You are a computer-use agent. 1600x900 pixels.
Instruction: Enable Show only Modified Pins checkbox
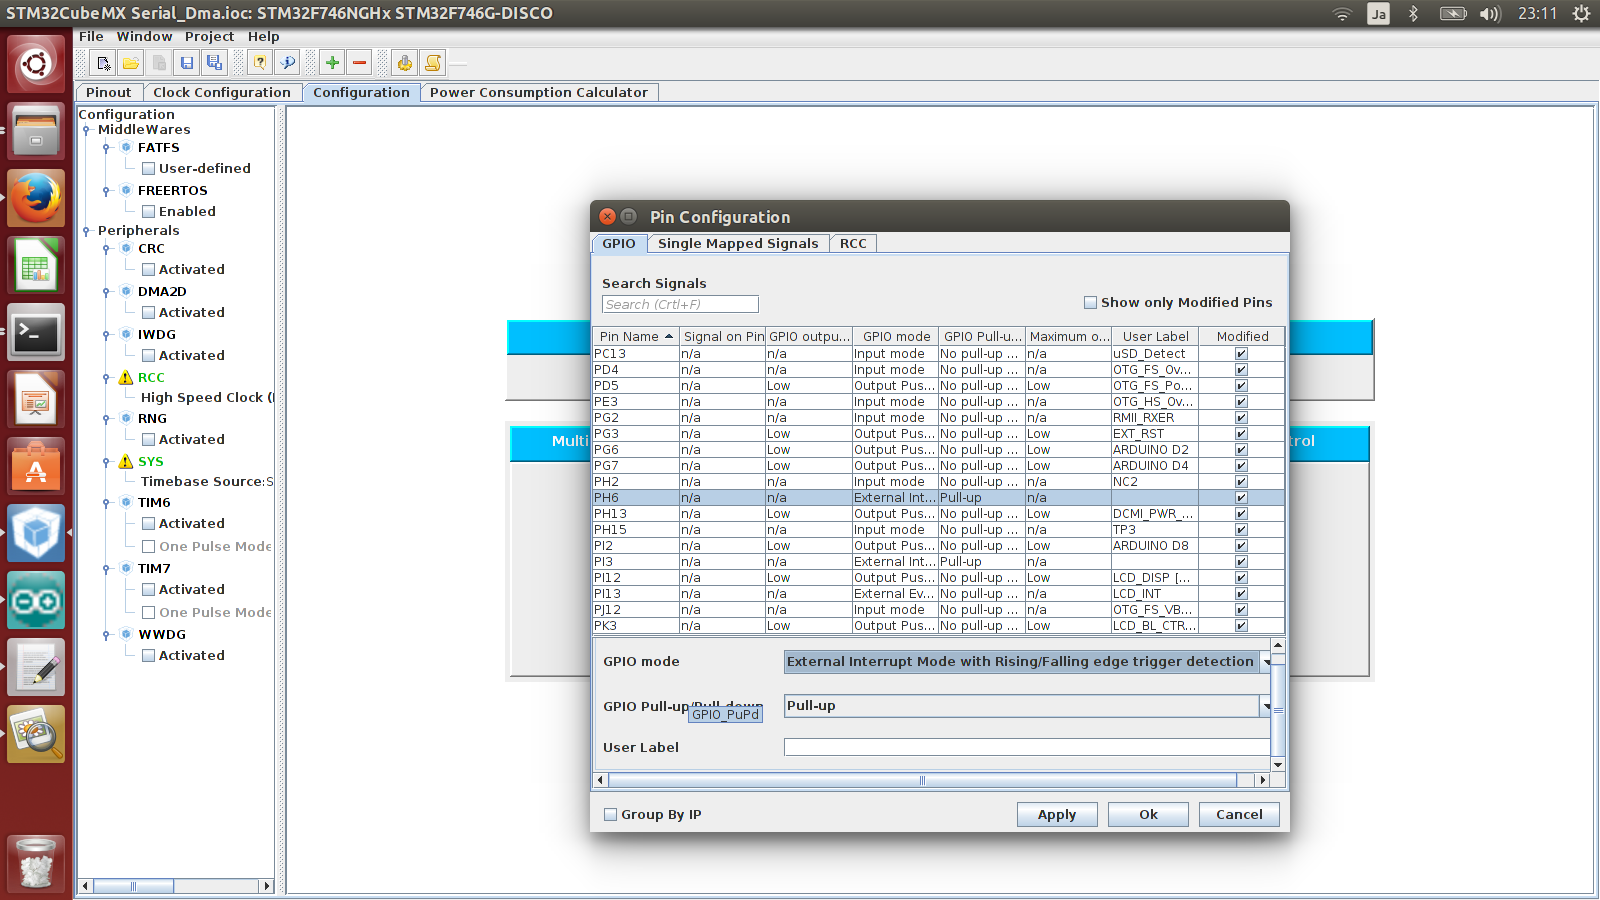click(x=1090, y=302)
